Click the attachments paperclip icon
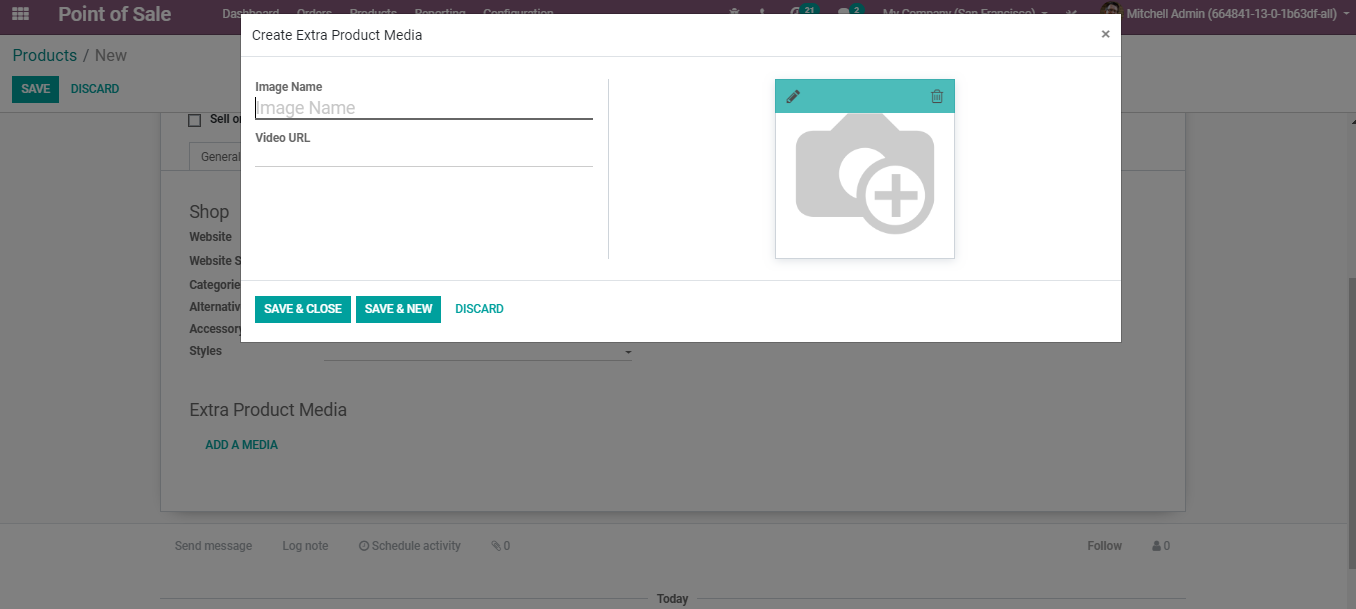 click(500, 546)
